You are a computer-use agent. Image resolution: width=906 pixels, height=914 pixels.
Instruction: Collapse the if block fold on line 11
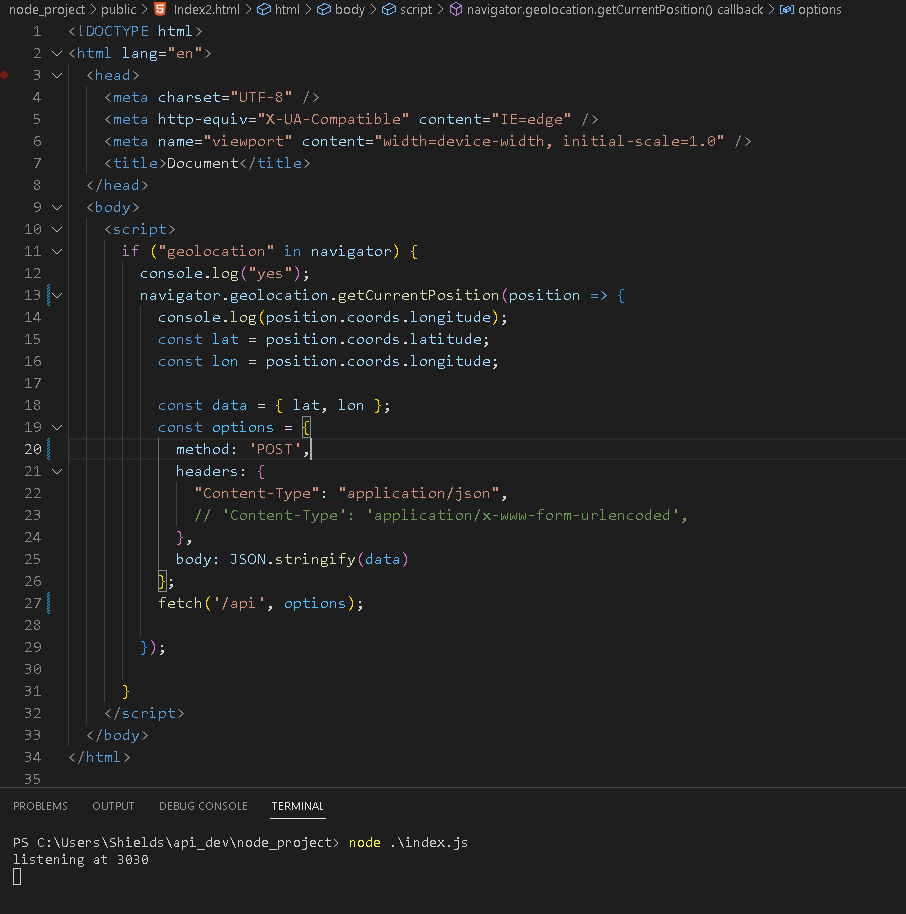[57, 252]
